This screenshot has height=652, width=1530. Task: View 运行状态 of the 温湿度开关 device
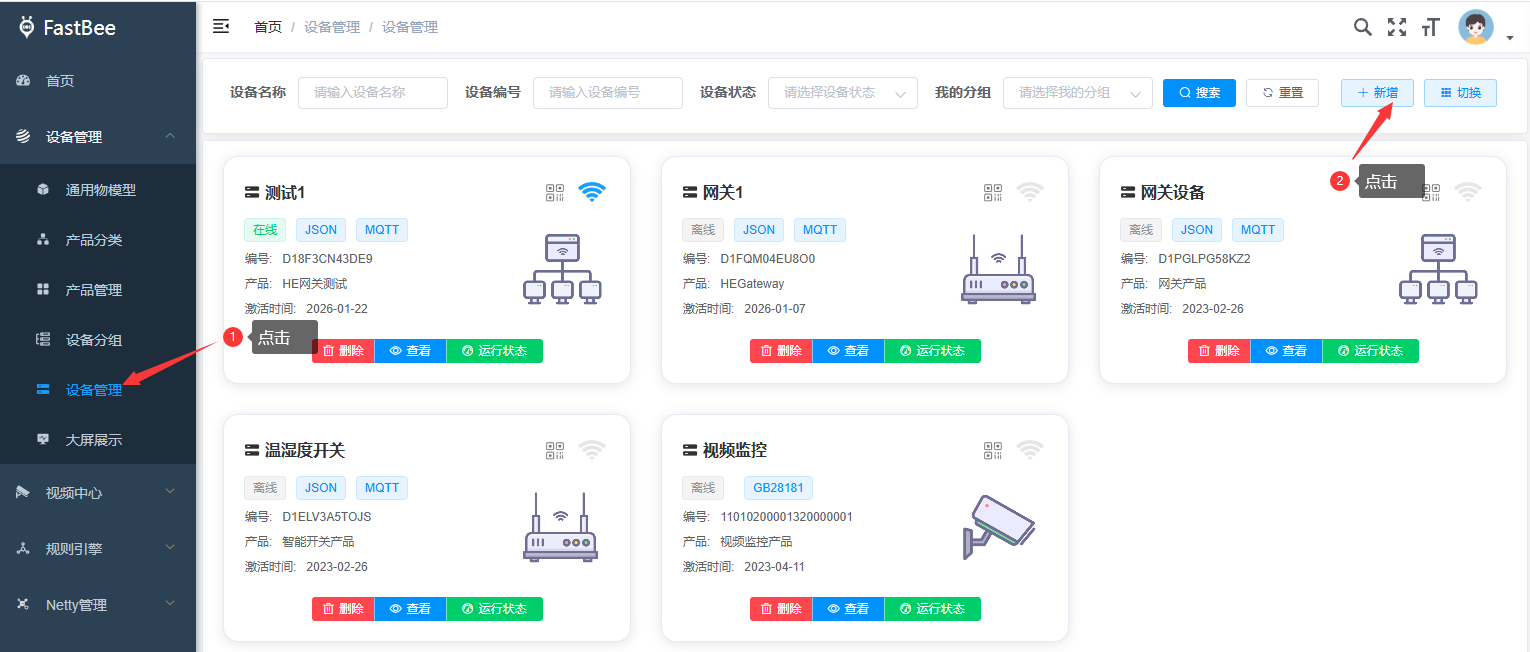pos(494,608)
